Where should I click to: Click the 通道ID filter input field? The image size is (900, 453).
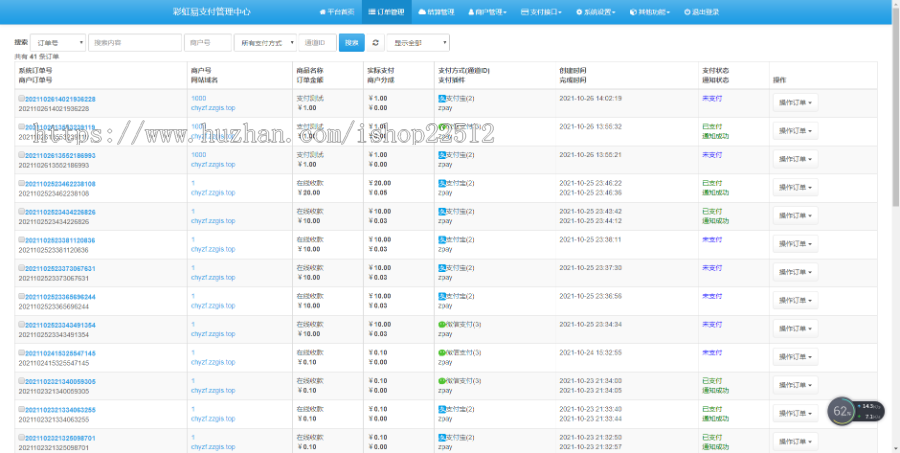coord(317,42)
